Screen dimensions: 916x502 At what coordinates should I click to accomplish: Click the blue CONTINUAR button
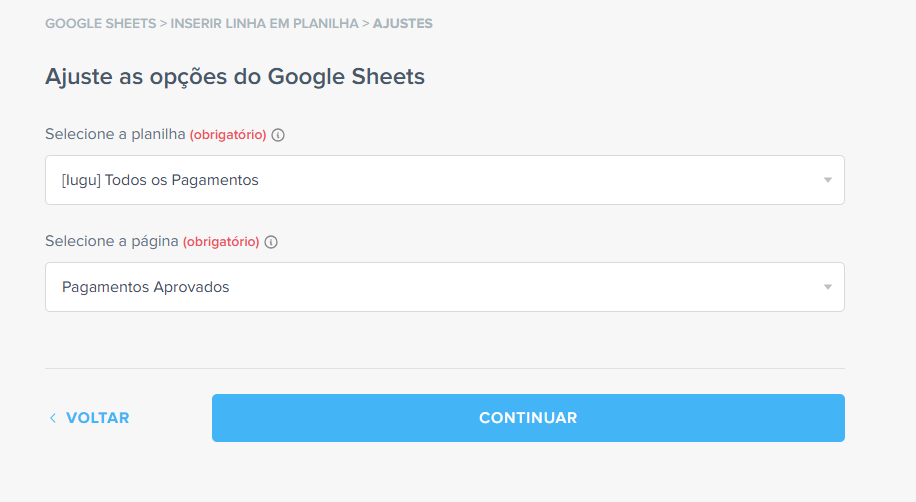tap(528, 418)
